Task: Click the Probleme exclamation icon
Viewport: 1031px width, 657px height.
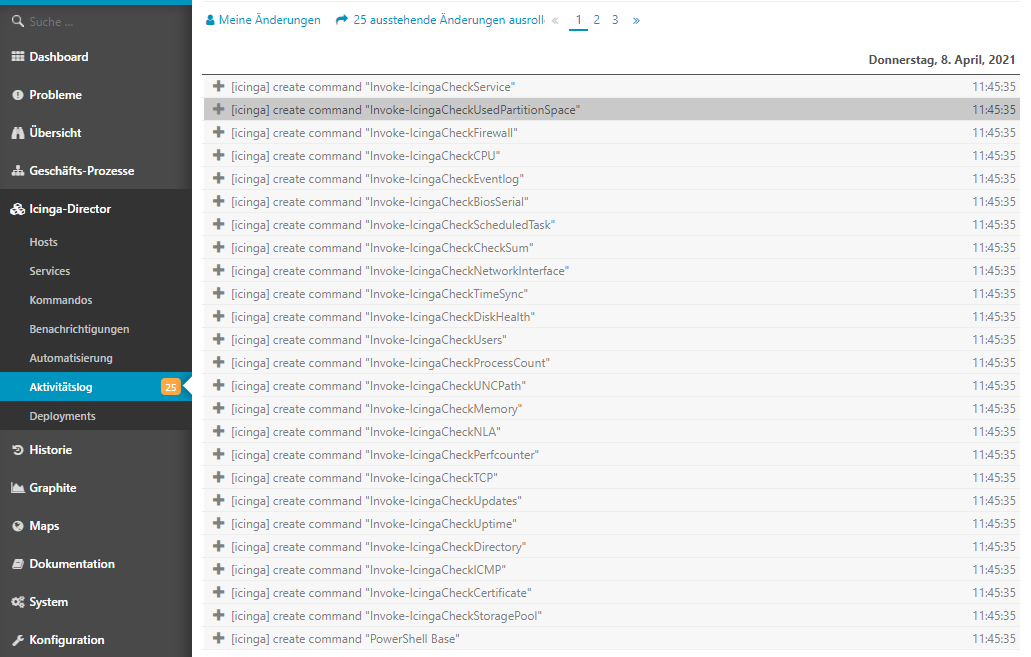Action: (x=17, y=95)
